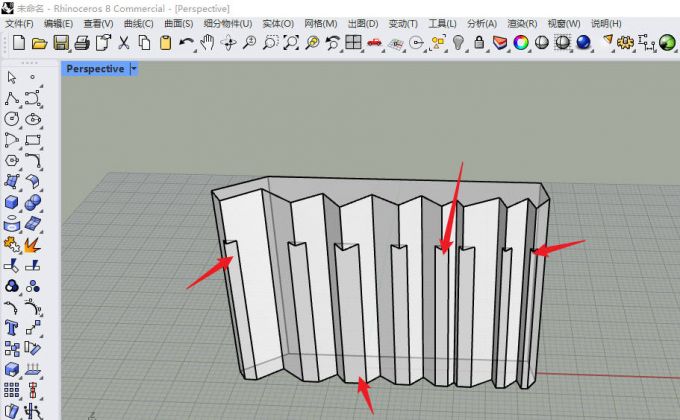Click the Copy to clipboard icon
Screen dimensions: 680x420
144,43
